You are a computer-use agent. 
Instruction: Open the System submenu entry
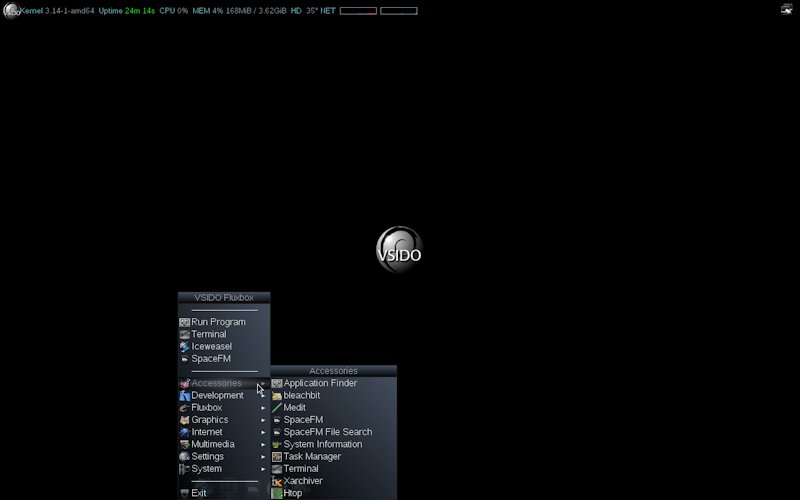223,469
